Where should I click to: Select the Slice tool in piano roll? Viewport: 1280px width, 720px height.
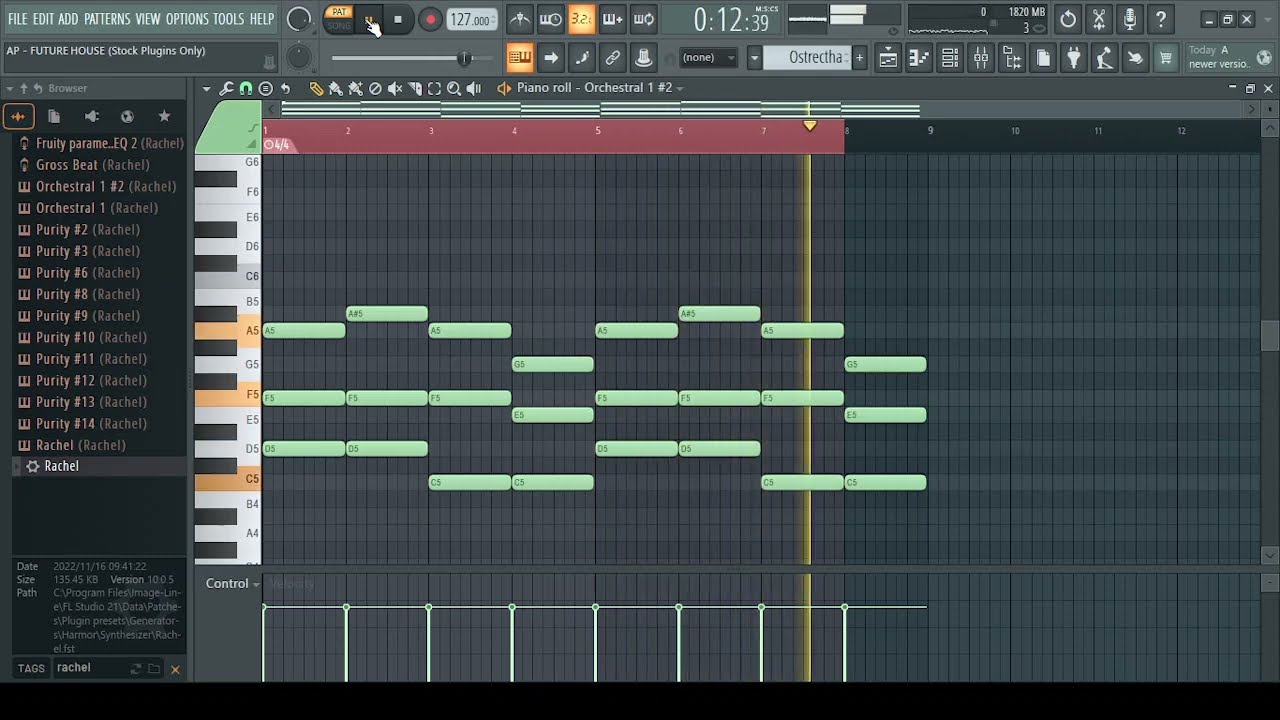point(415,88)
